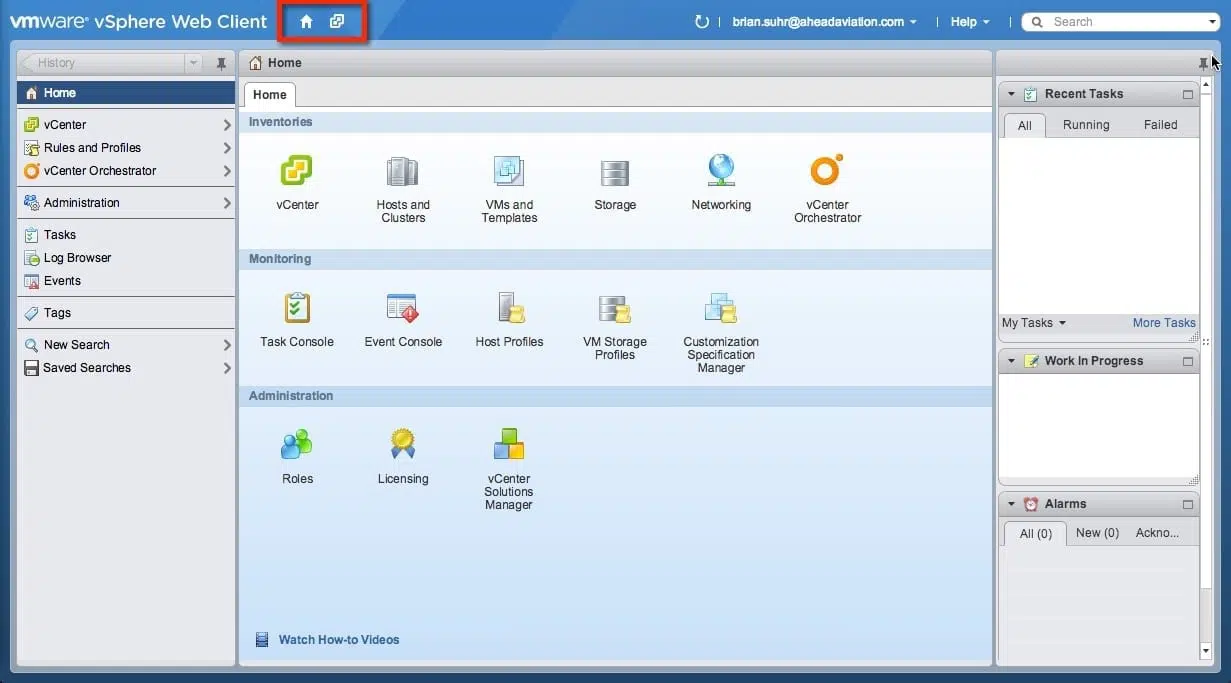Select Home in the navigator

126,93
